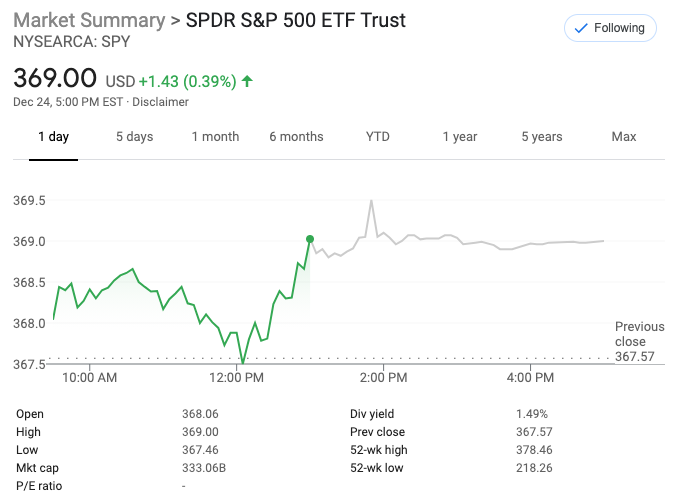
Task: Click the Following checkmark icon
Action: pyautogui.click(x=581, y=28)
